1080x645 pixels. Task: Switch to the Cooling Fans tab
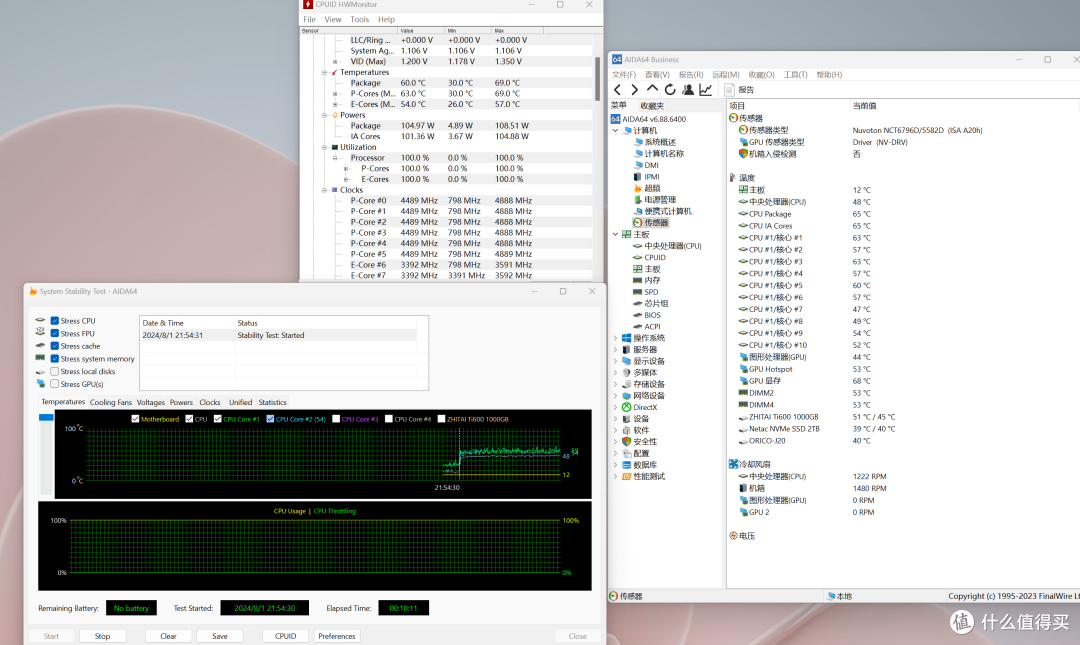pyautogui.click(x=110, y=402)
